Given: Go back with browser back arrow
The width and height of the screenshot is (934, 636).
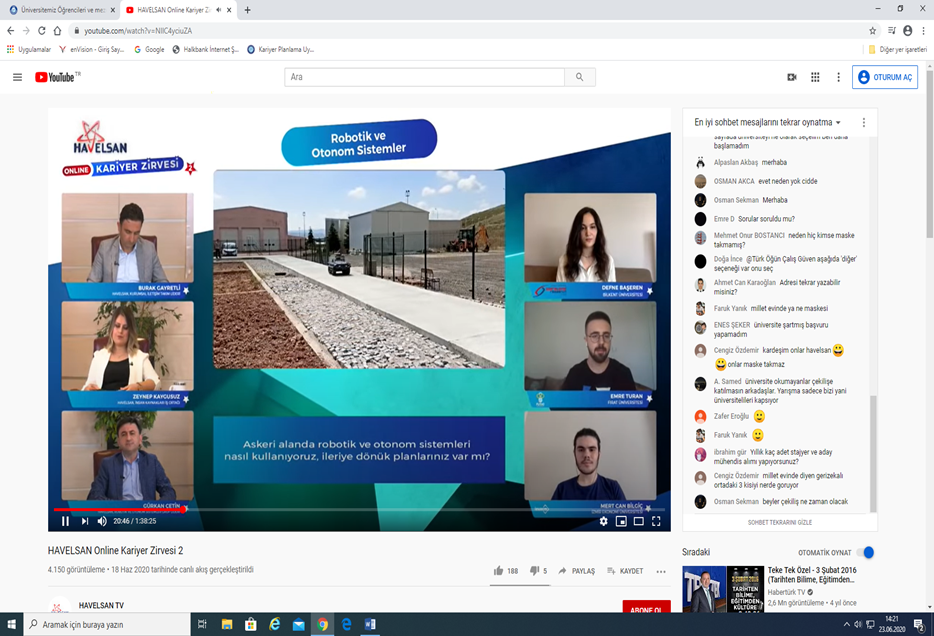Looking at the screenshot, I should pyautogui.click(x=10, y=30).
